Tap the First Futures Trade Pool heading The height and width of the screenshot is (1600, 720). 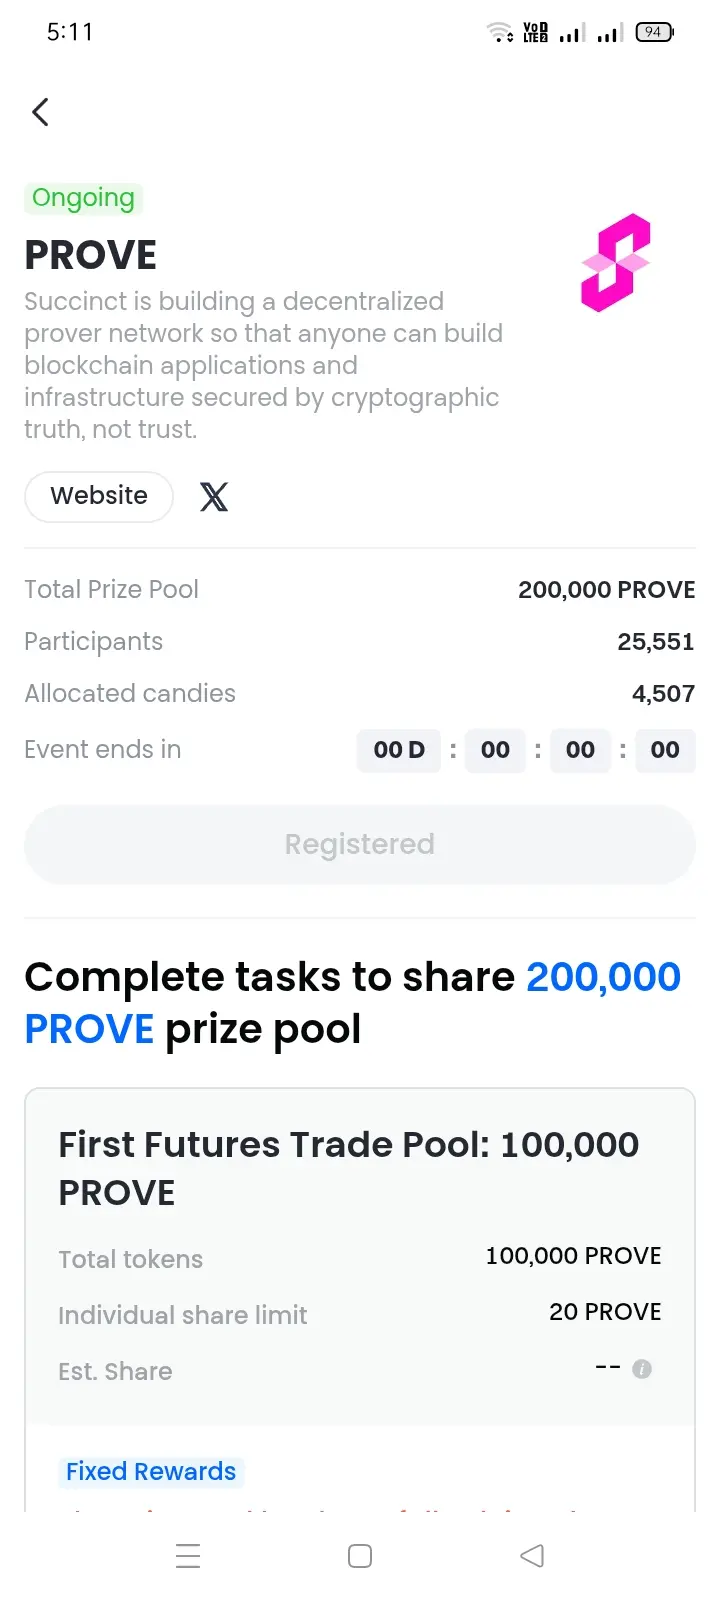point(349,1168)
